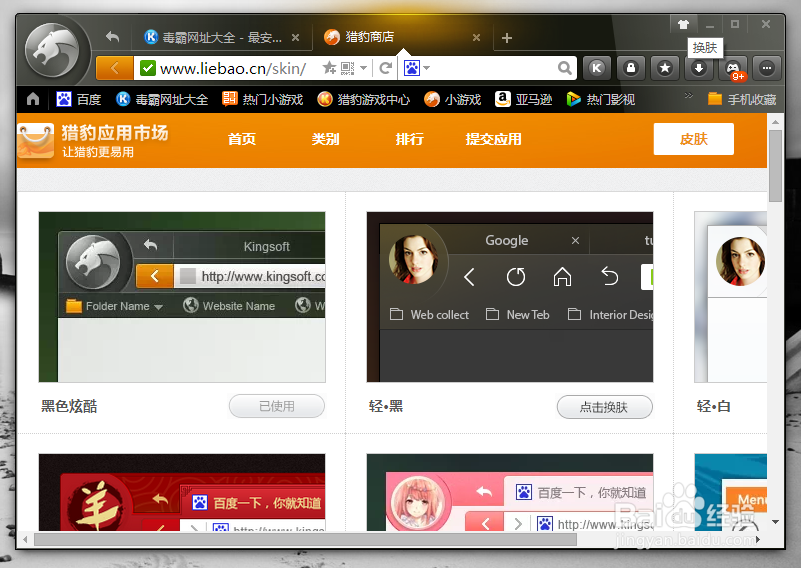Click the white 皮肤 button
Viewport: 801px width, 568px height.
(694, 139)
